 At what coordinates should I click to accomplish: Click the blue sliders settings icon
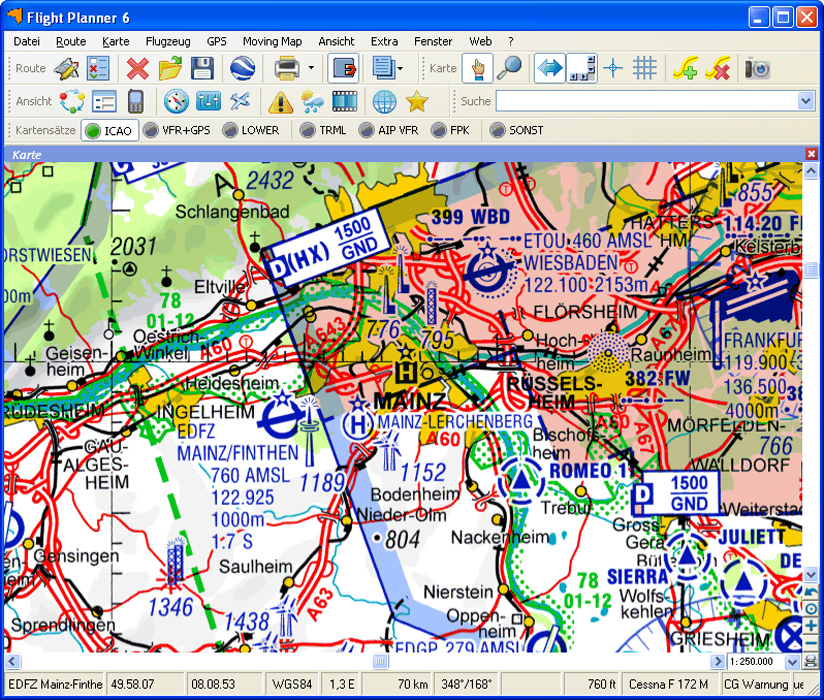coord(208,101)
